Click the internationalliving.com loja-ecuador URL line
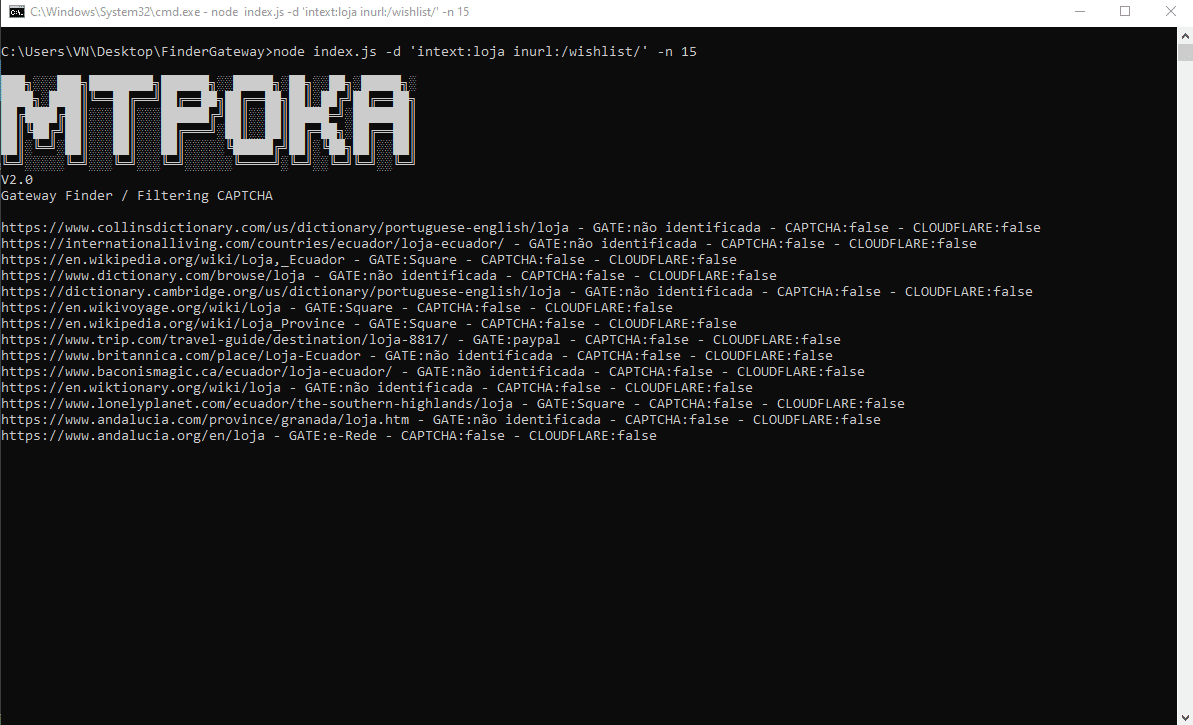Screen dimensions: 1193x725 pyautogui.click(x=488, y=243)
